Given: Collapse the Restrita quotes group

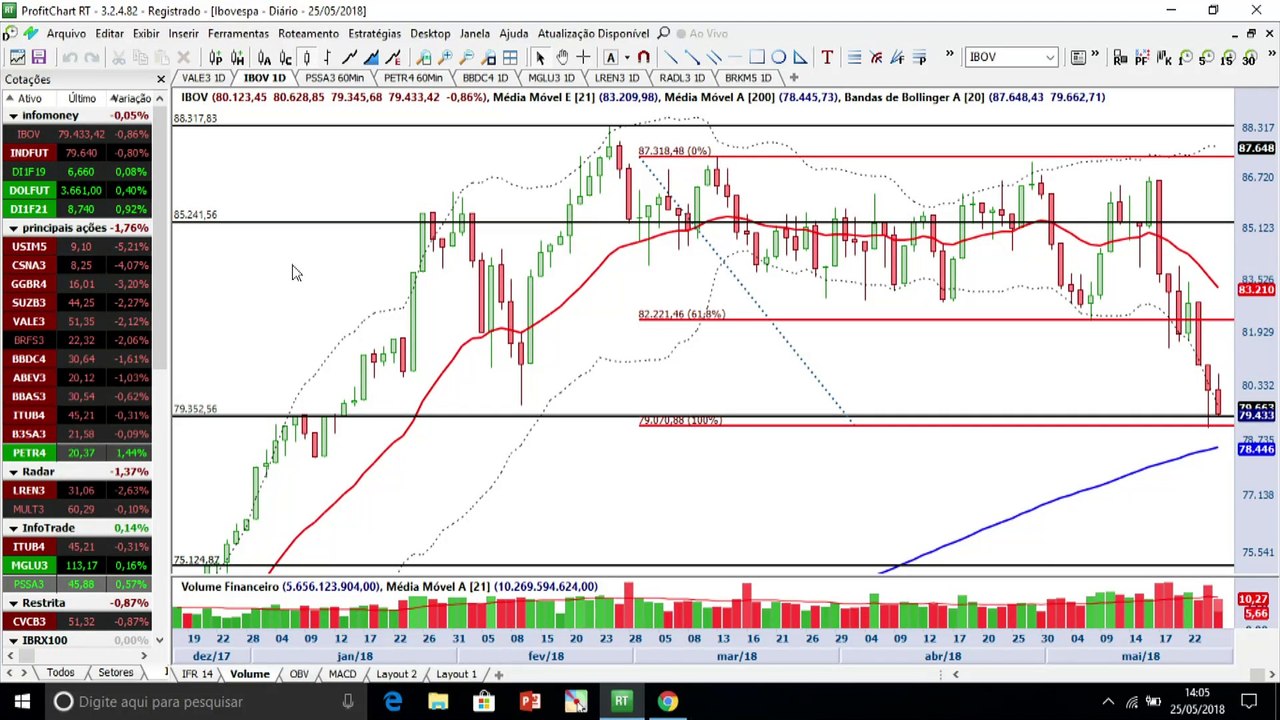Looking at the screenshot, I should point(13,603).
